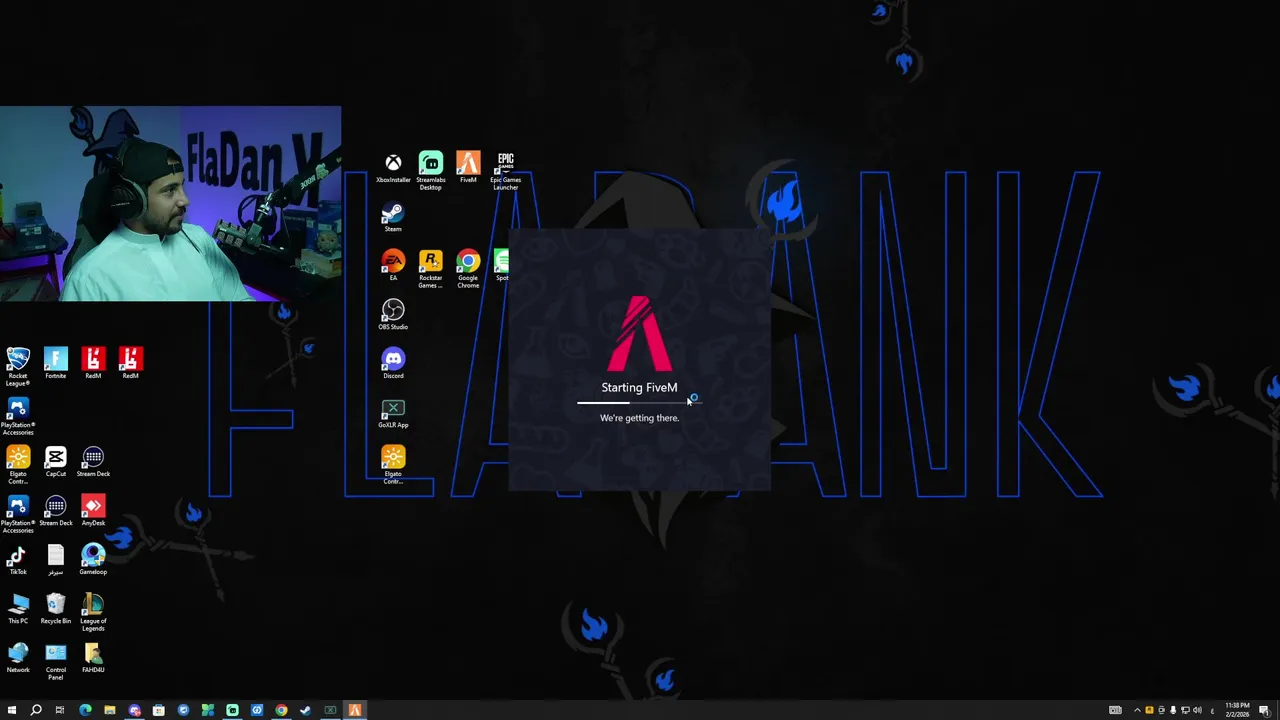
Task: Open File Explorer from the taskbar
Action: pos(109,710)
